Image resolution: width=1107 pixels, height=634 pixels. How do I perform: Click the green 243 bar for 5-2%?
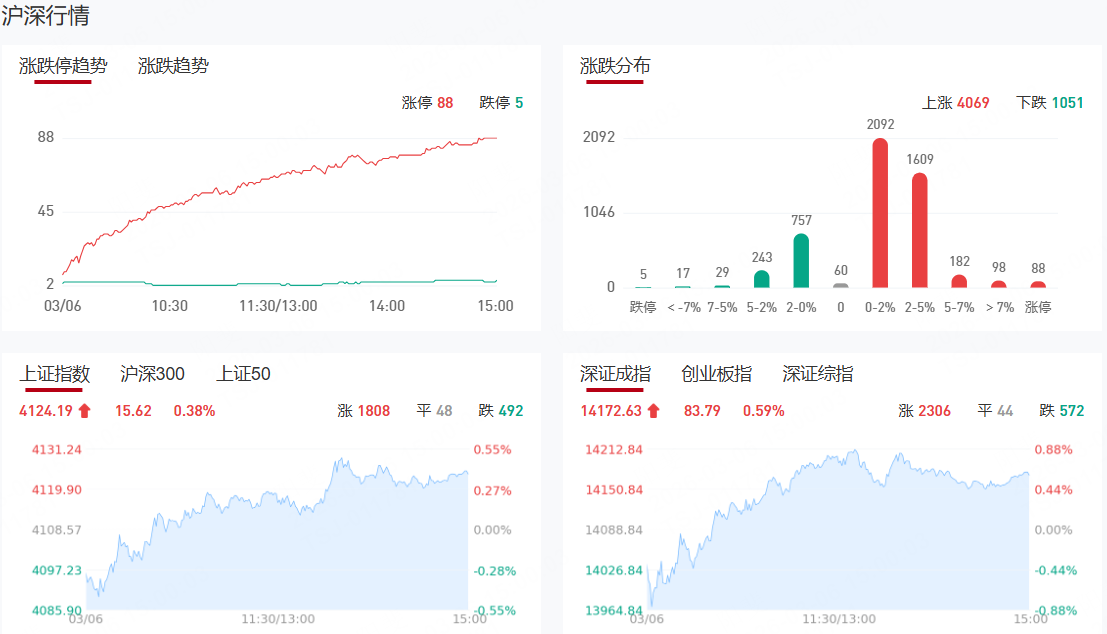[x=762, y=279]
